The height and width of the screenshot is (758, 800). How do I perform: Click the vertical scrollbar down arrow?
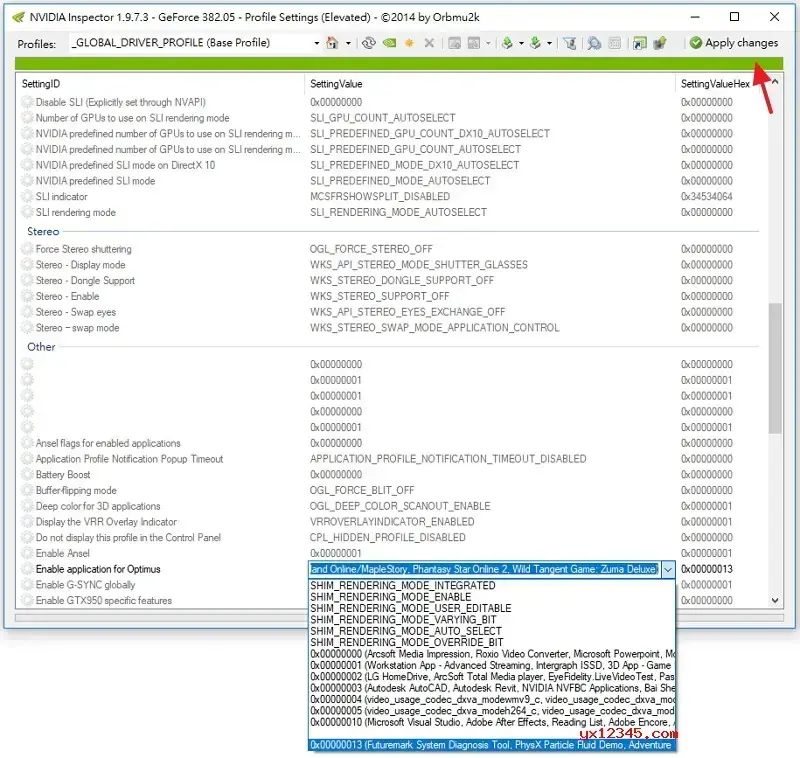pos(775,600)
